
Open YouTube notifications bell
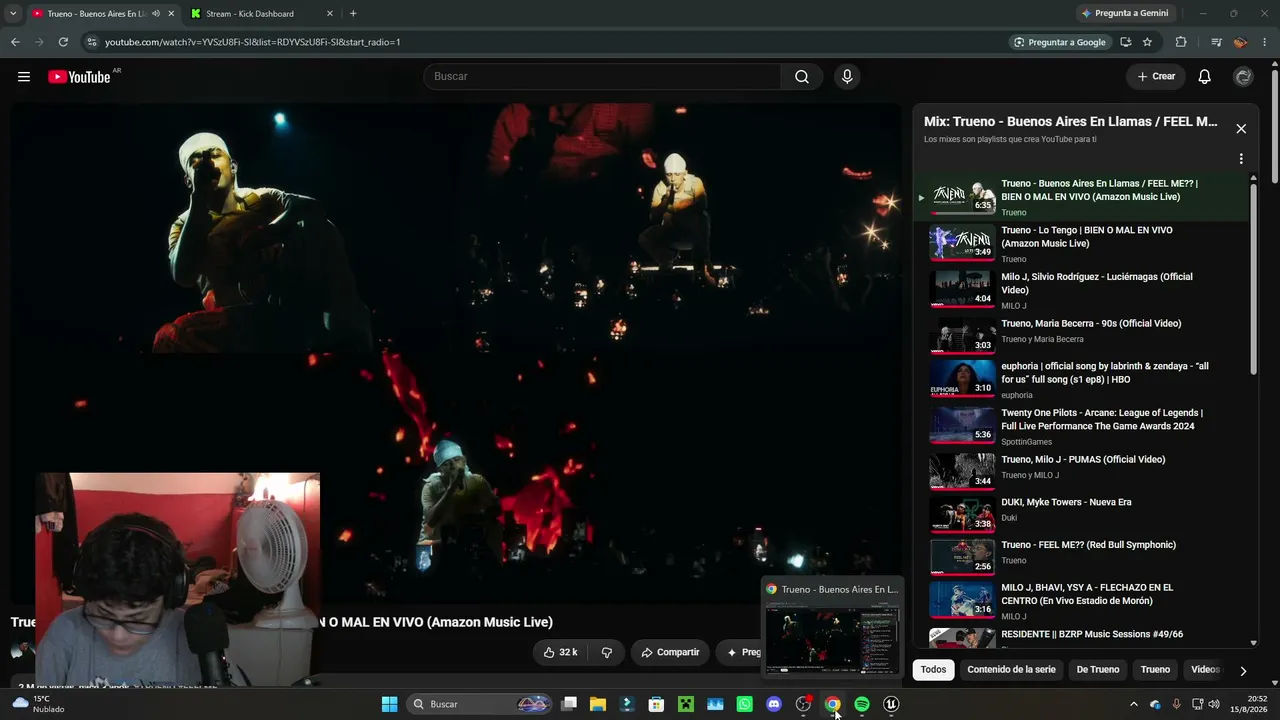tap(1205, 77)
